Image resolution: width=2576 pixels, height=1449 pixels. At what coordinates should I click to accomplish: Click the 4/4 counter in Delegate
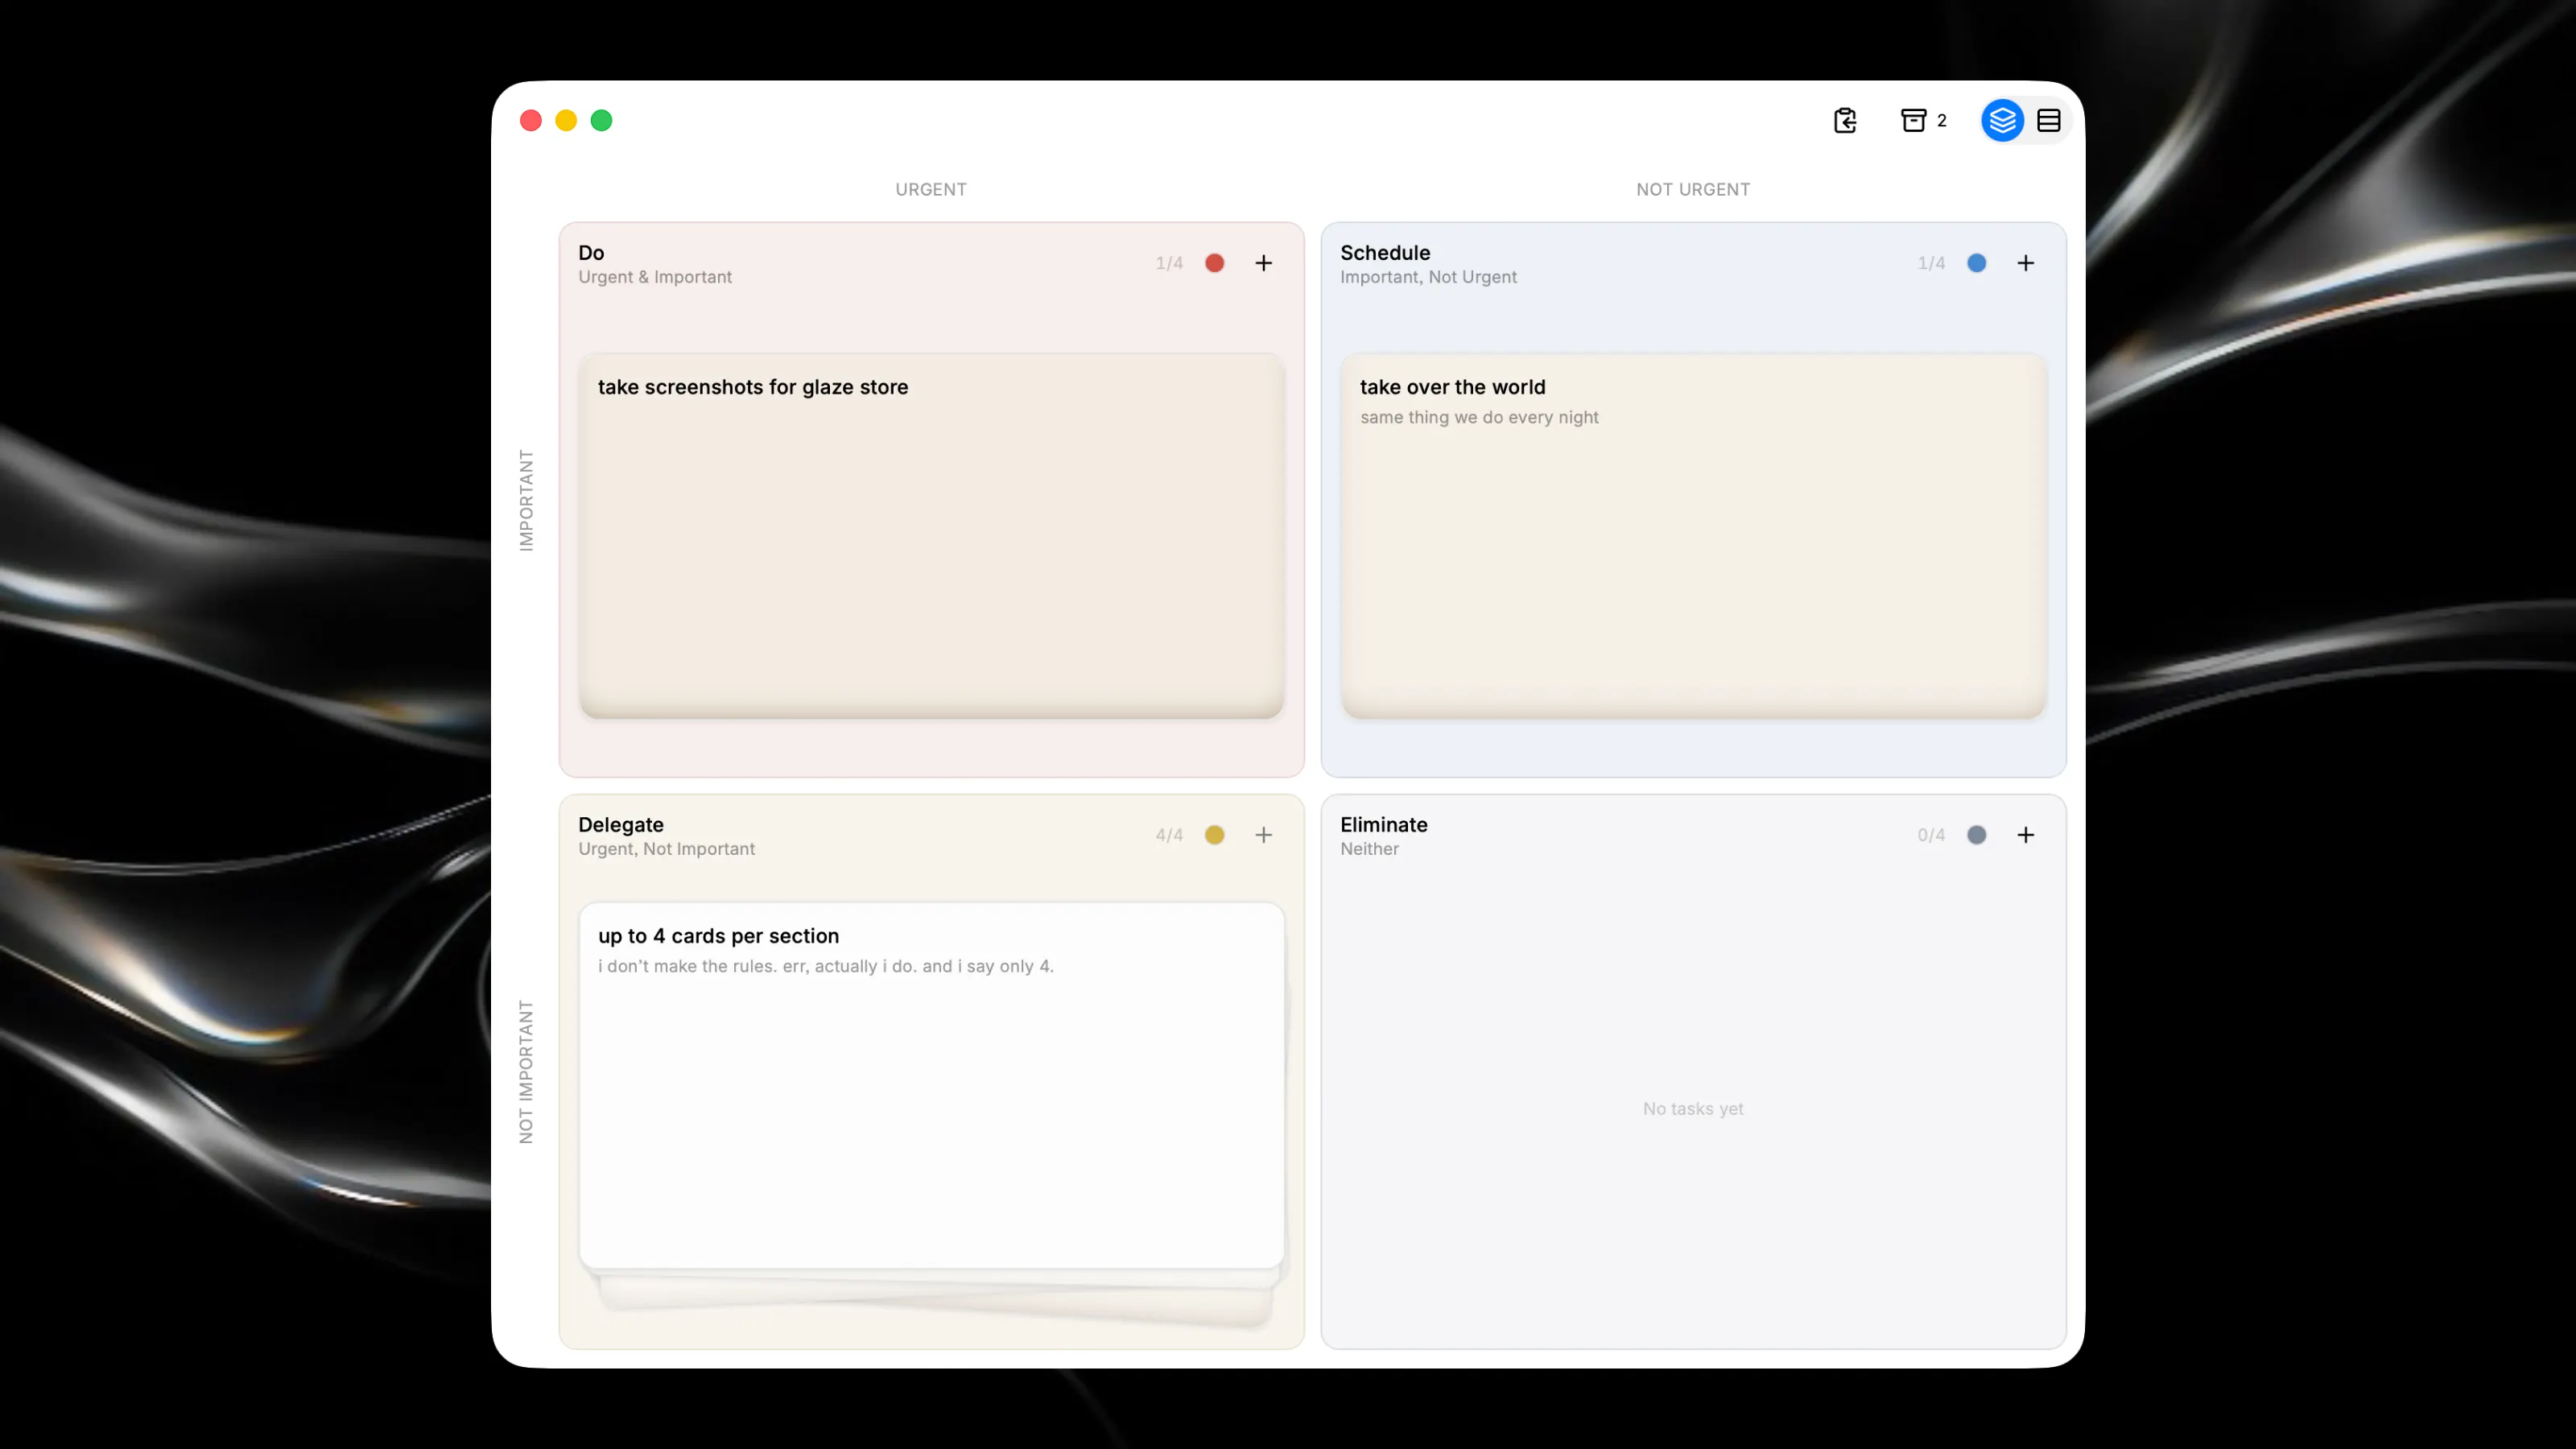point(1169,835)
